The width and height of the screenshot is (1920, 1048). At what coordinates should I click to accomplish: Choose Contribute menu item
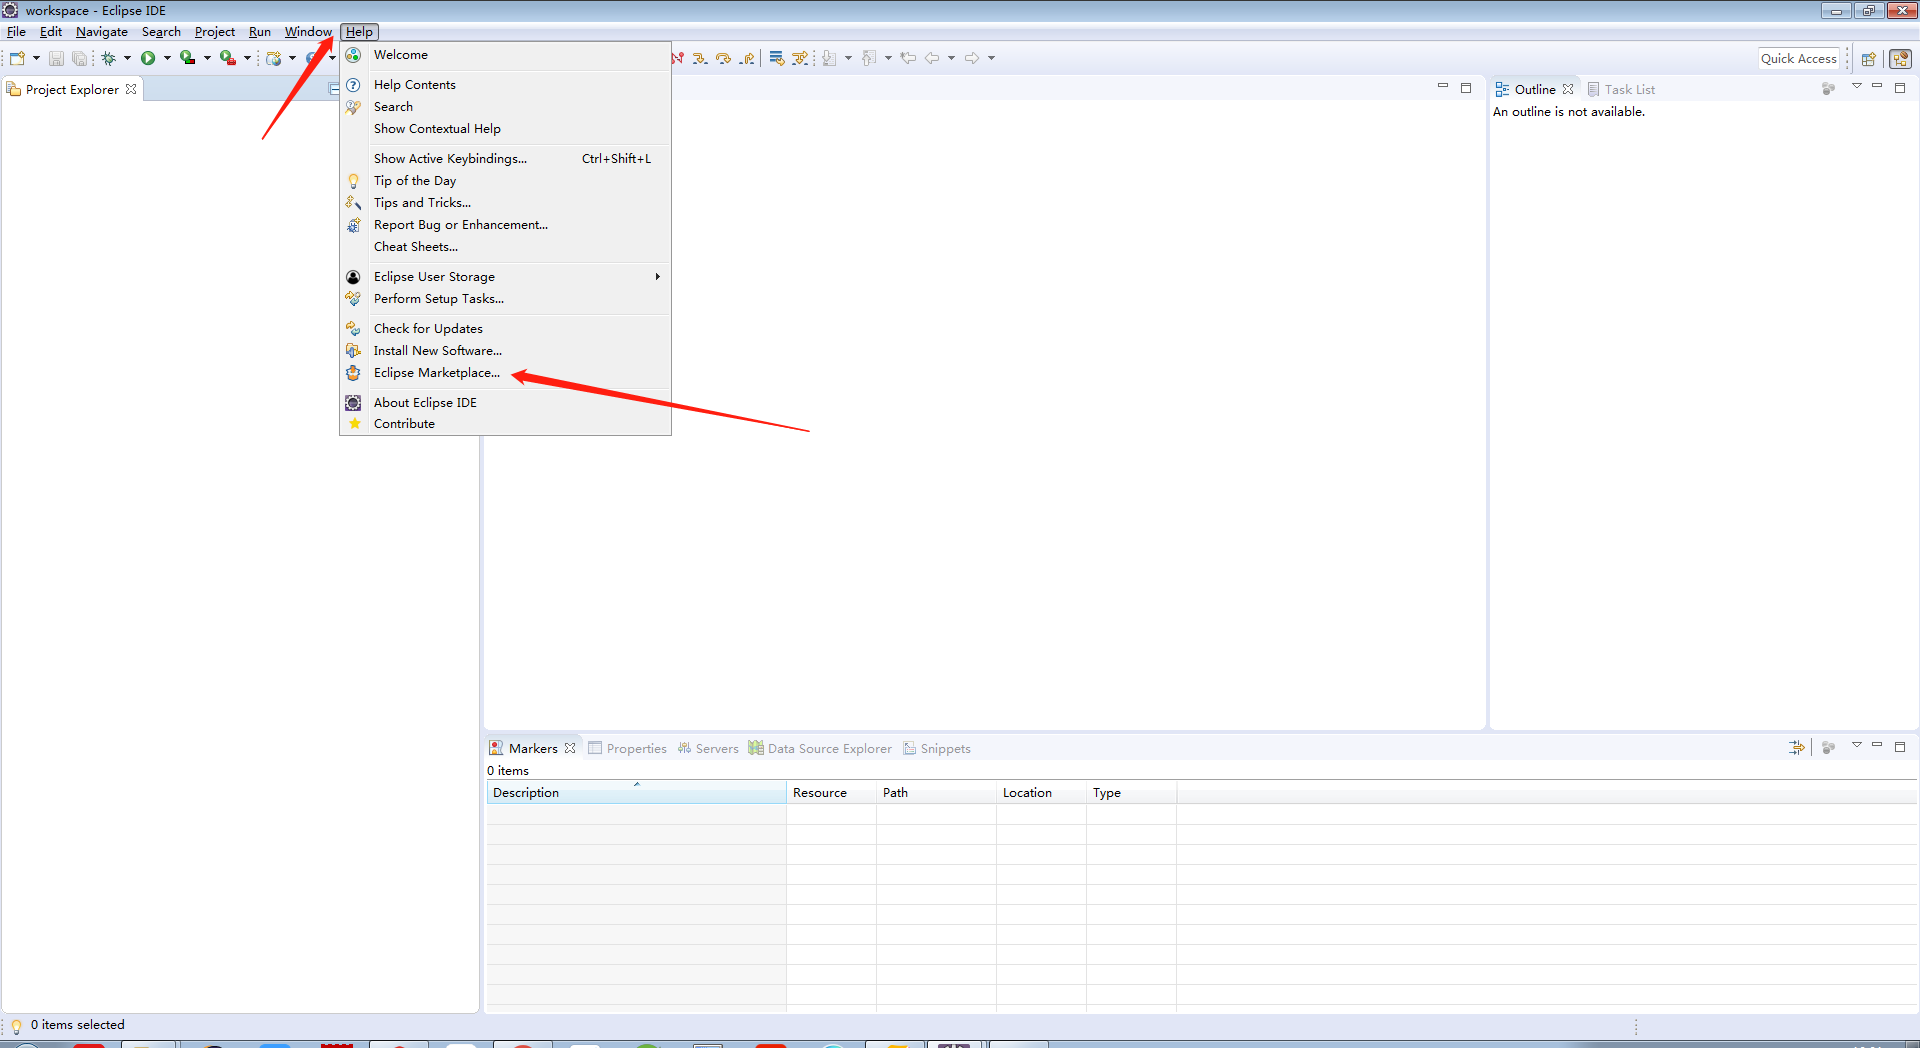[505, 424]
